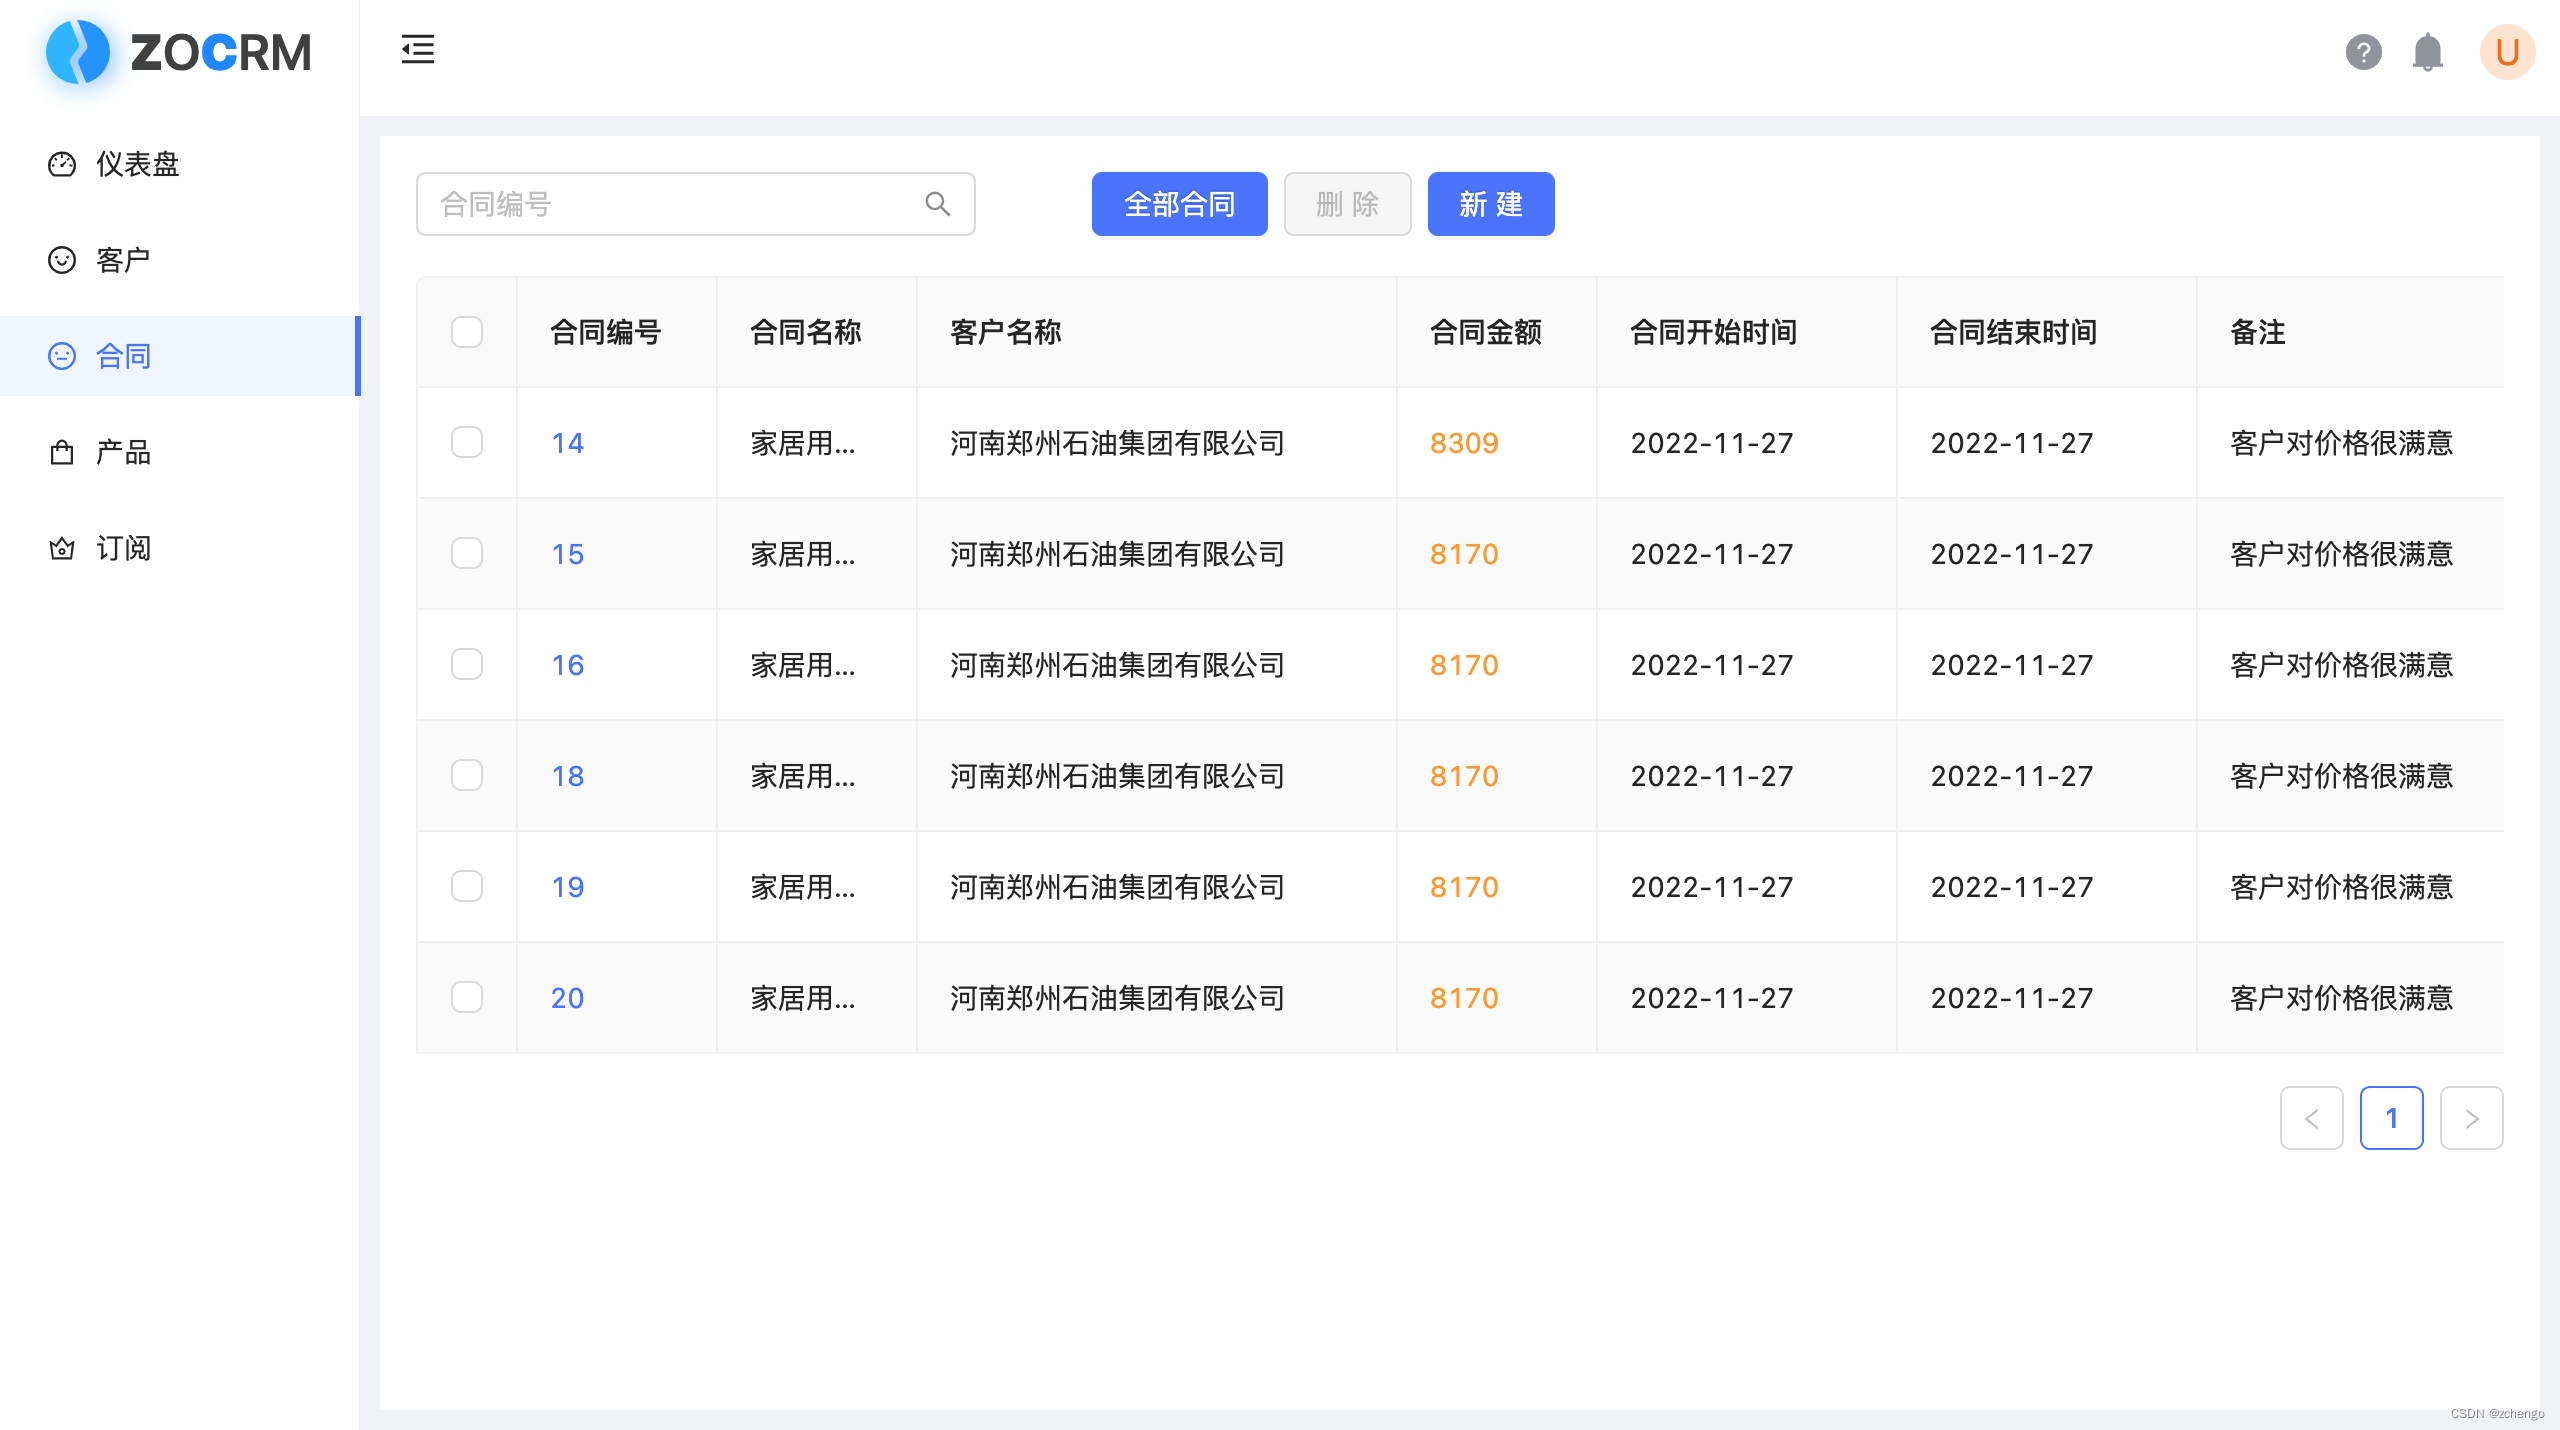Switch to the 全部合同 view
2560x1430 pixels.
point(1179,204)
